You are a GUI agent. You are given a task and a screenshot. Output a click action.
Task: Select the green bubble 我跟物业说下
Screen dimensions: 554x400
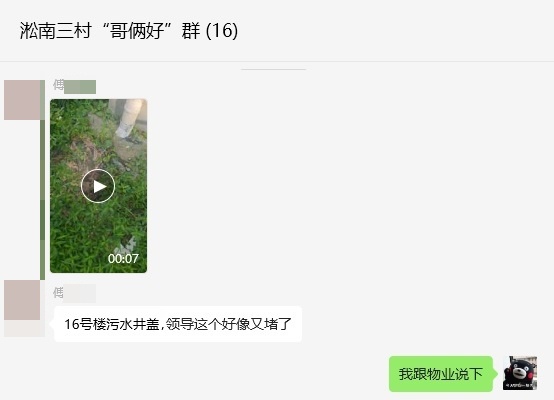pos(441,374)
